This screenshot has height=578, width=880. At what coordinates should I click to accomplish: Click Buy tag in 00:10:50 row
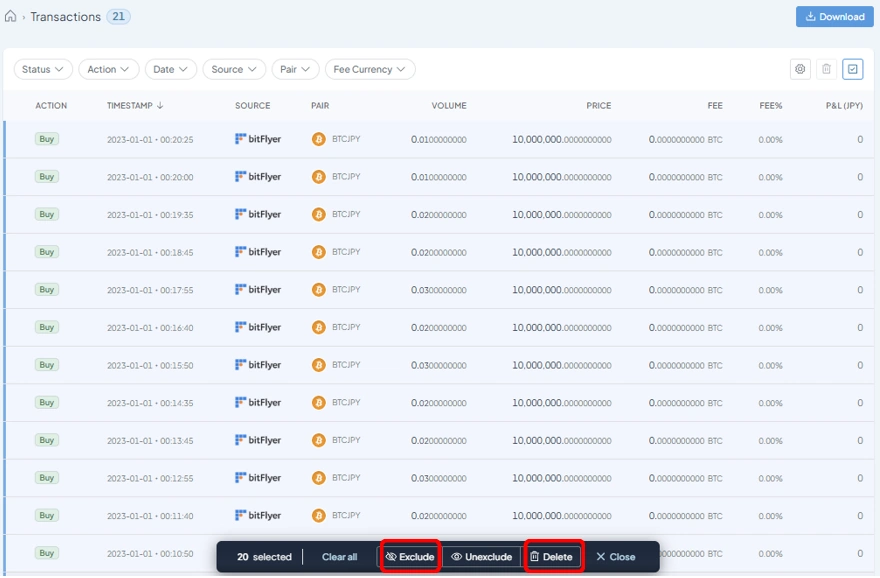click(47, 553)
